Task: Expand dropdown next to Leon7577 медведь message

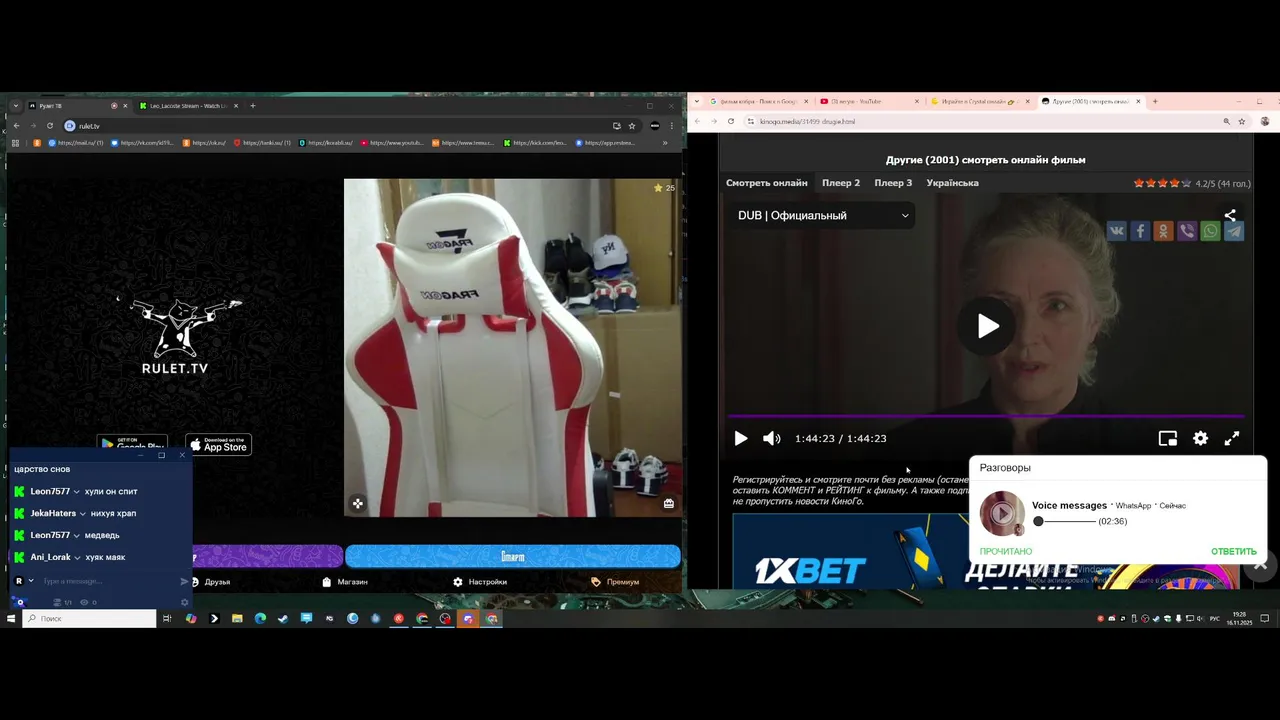Action: point(77,535)
